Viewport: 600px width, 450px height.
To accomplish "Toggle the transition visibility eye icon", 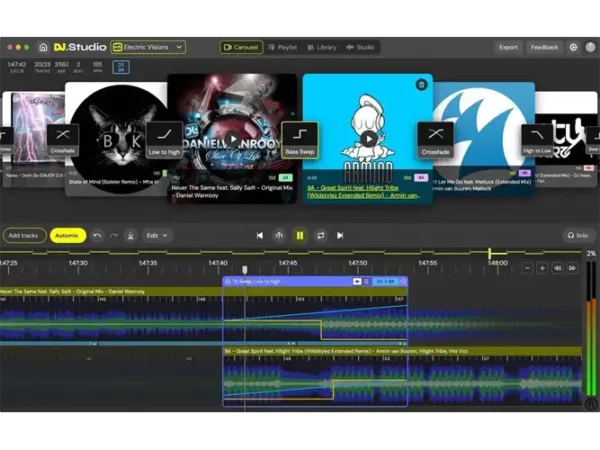I will point(357,282).
